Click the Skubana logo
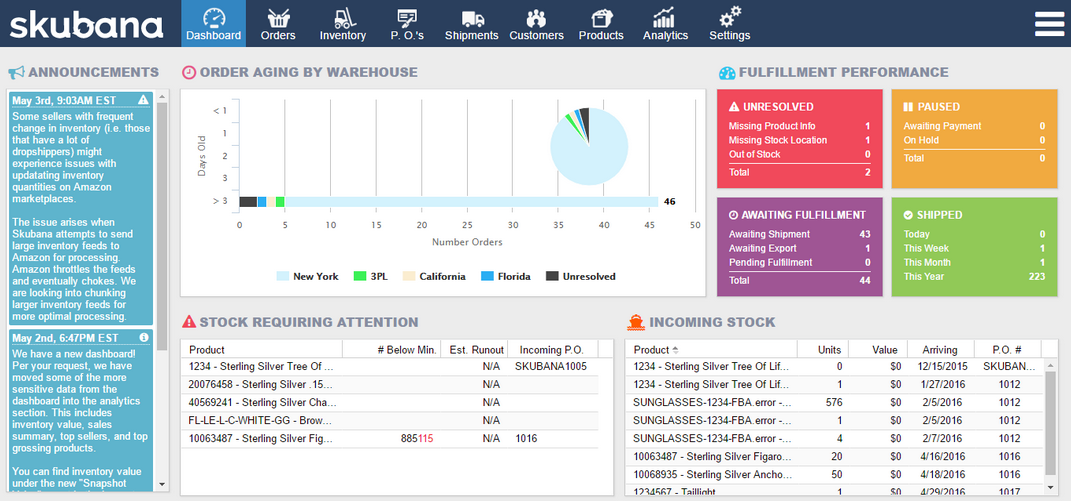This screenshot has height=501, width=1071. point(87,25)
